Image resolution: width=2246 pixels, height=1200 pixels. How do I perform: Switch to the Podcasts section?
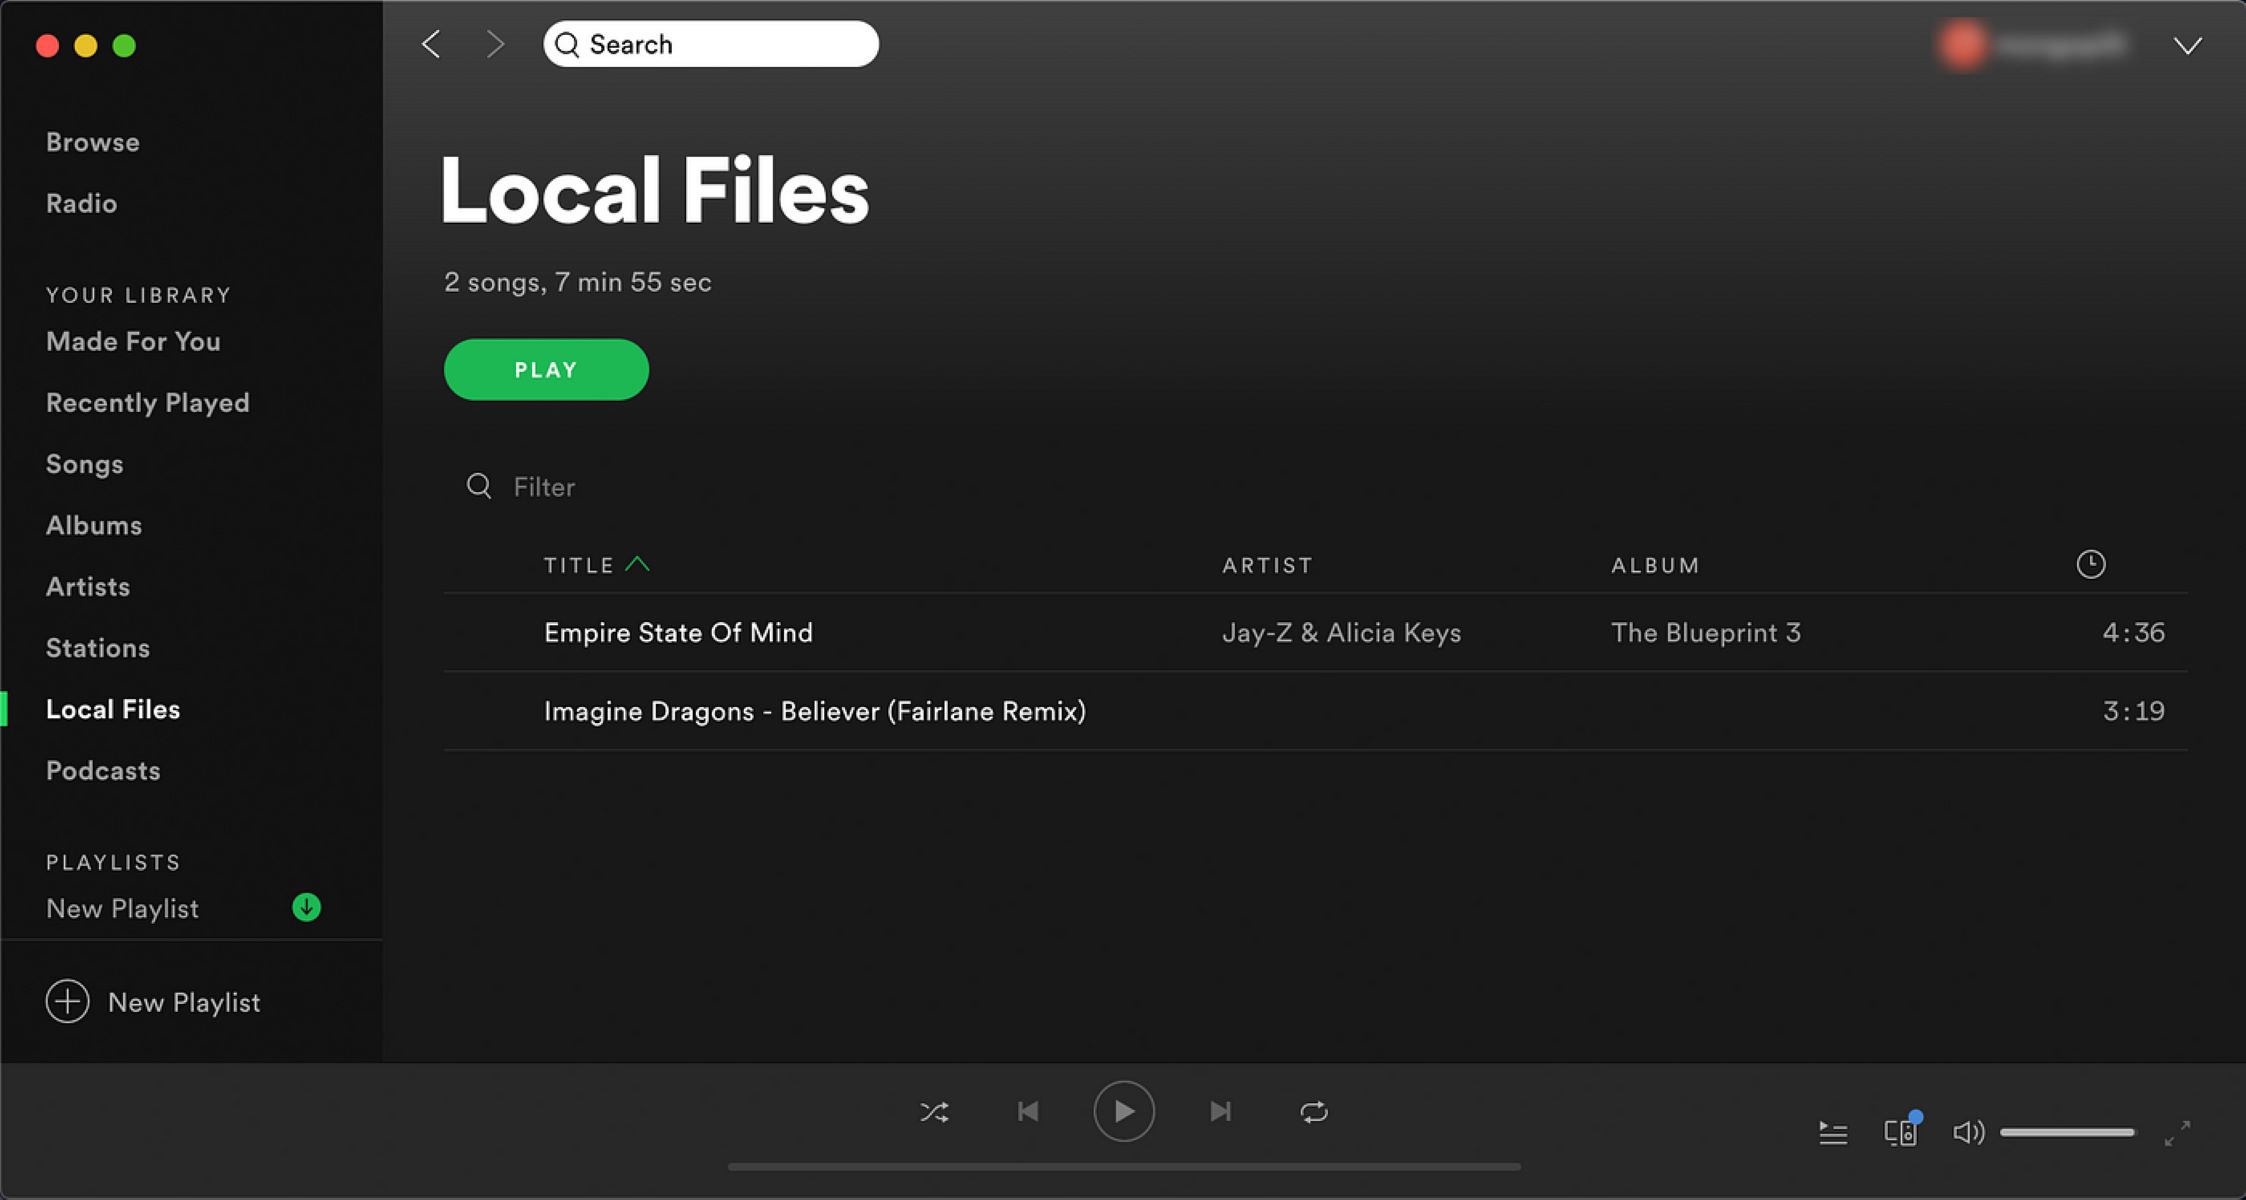103,770
